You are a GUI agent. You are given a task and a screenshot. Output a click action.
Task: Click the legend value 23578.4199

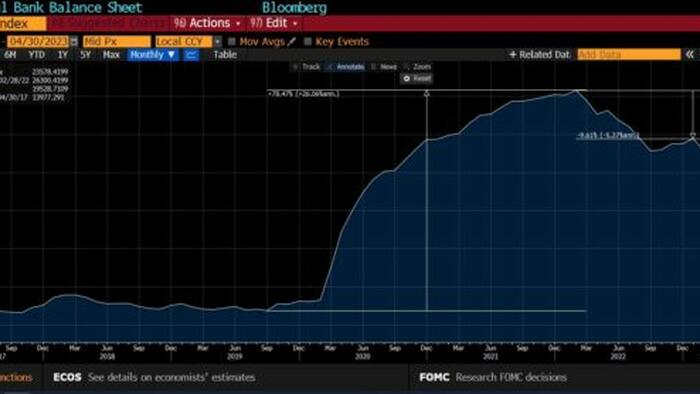tap(50, 71)
